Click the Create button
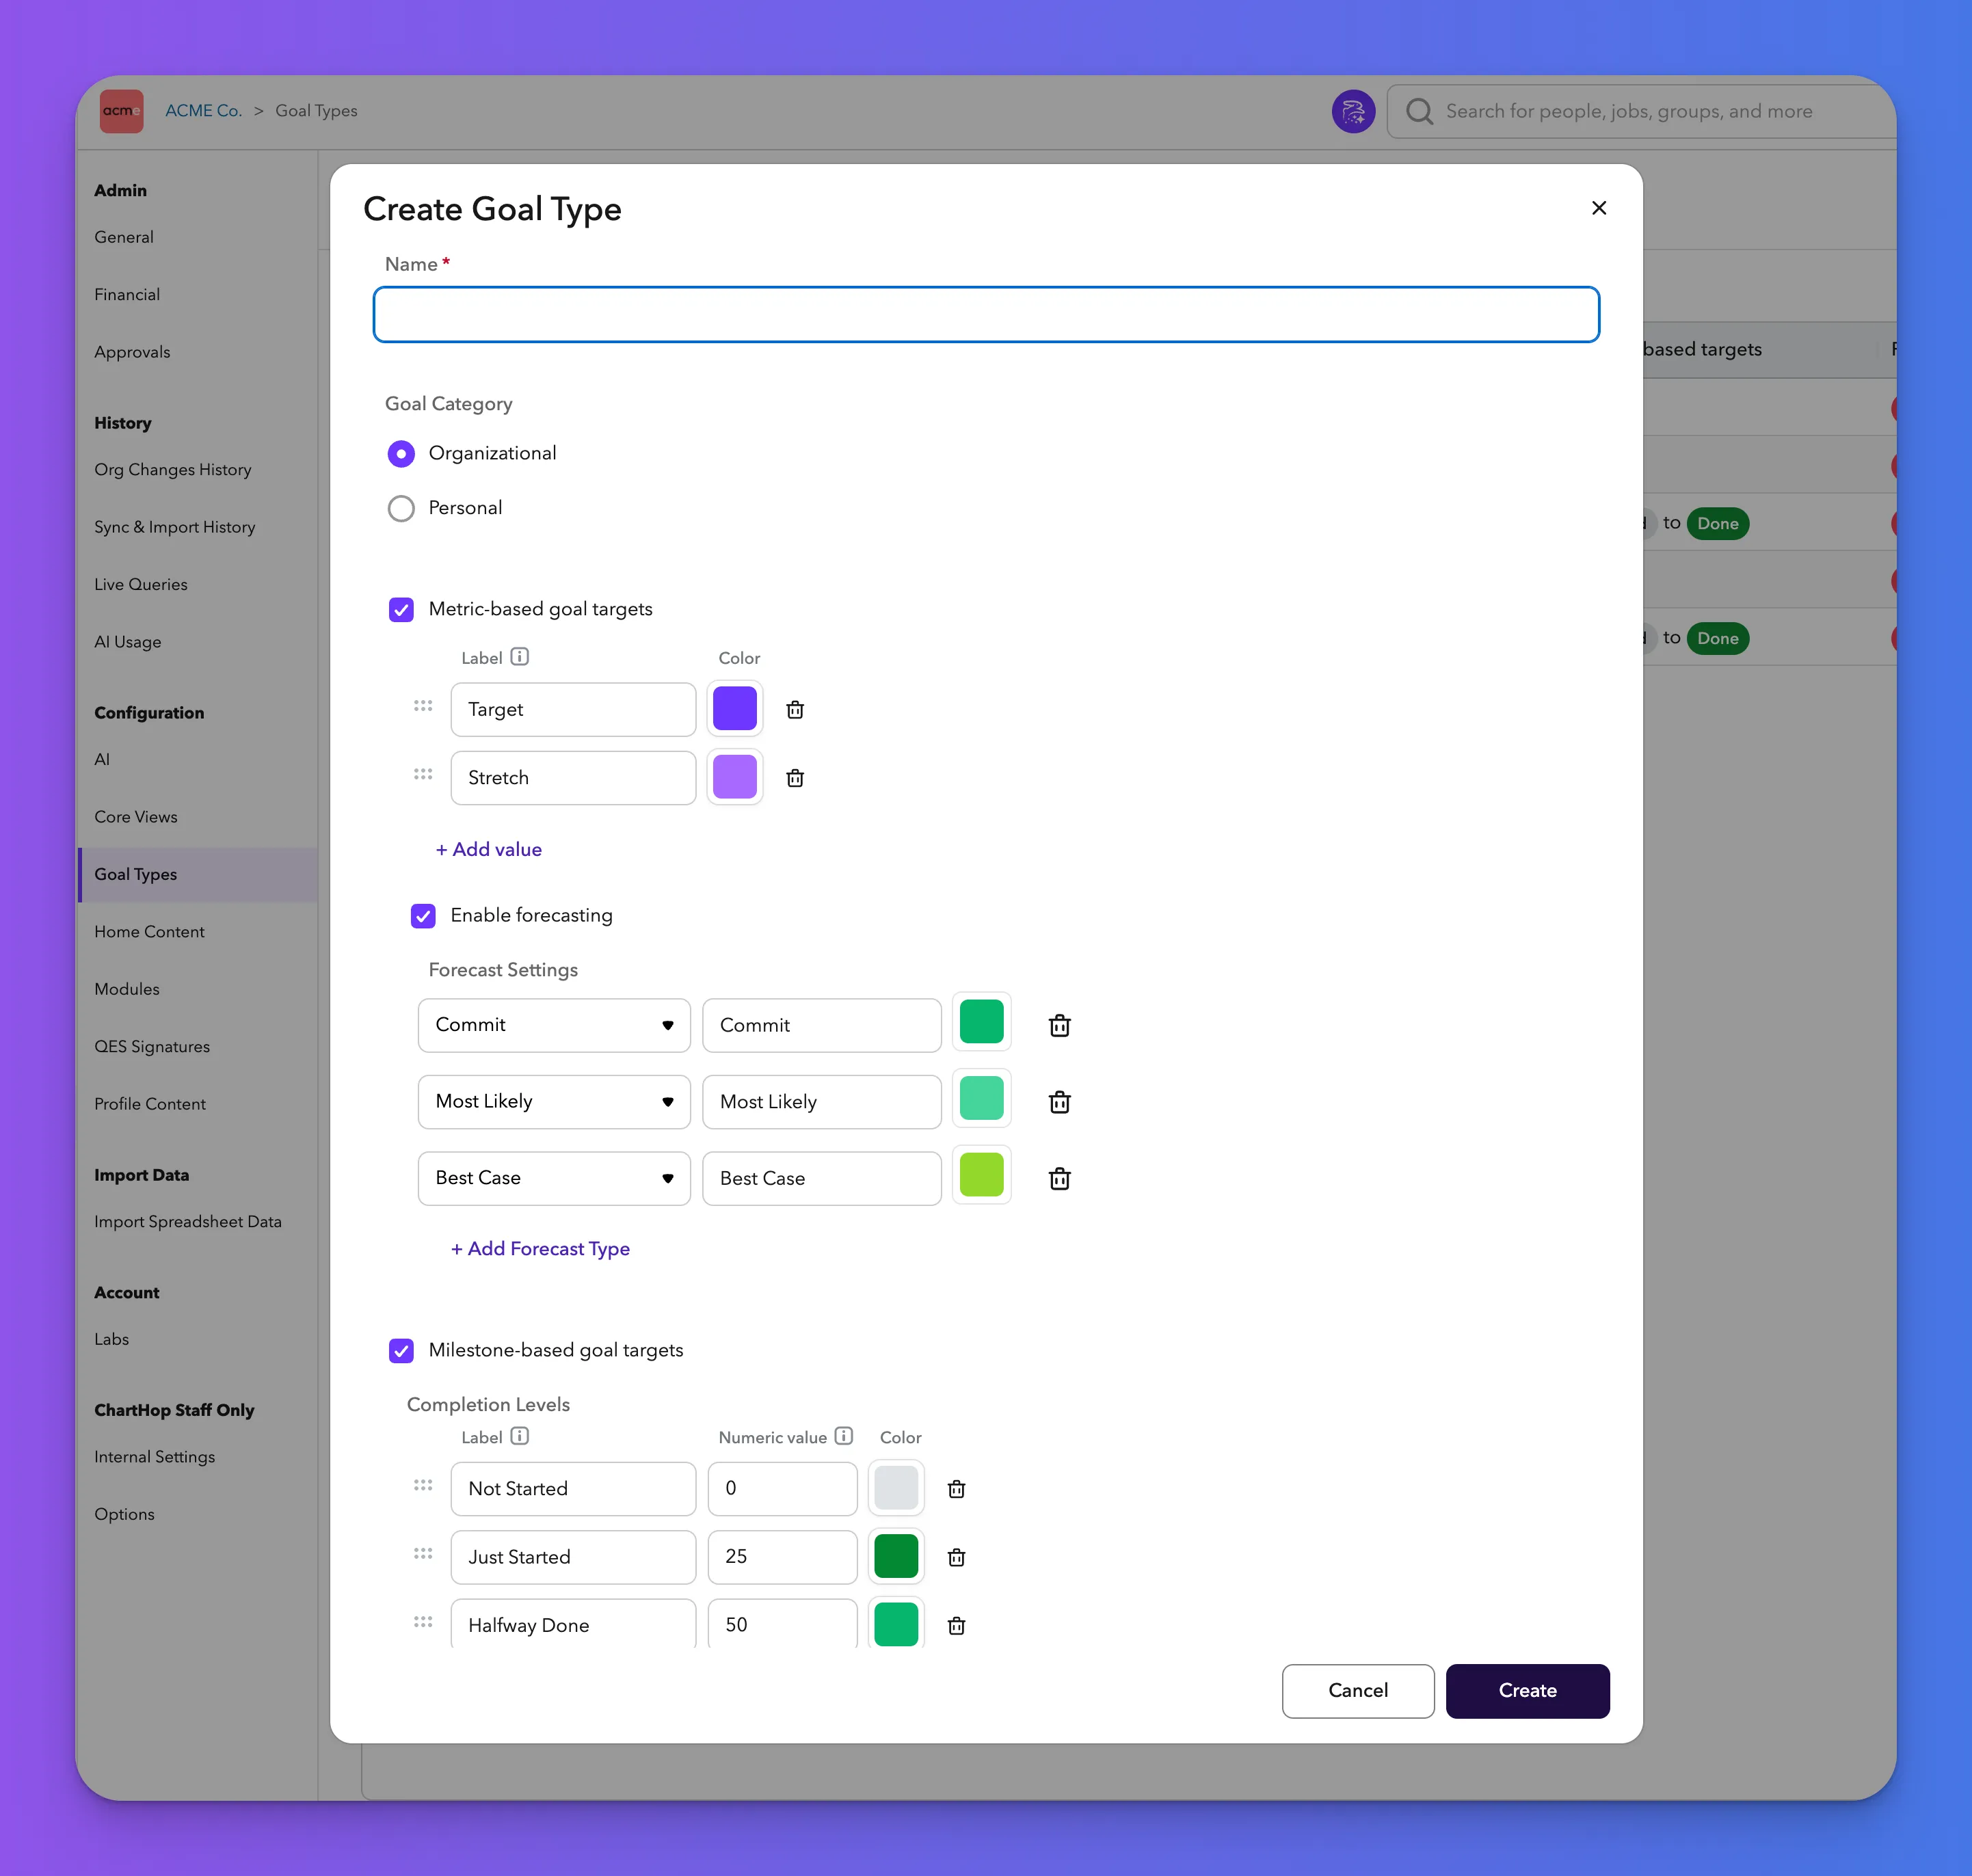The image size is (1972, 1876). (x=1527, y=1691)
